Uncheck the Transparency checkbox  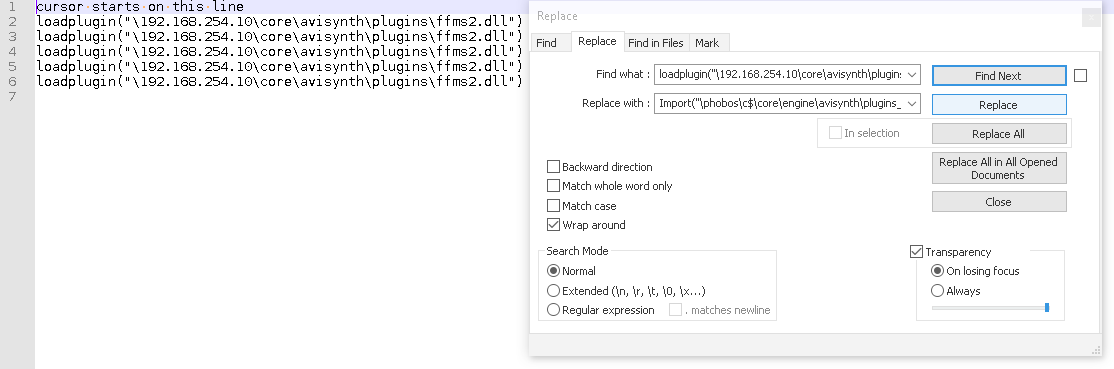pyautogui.click(x=916, y=252)
